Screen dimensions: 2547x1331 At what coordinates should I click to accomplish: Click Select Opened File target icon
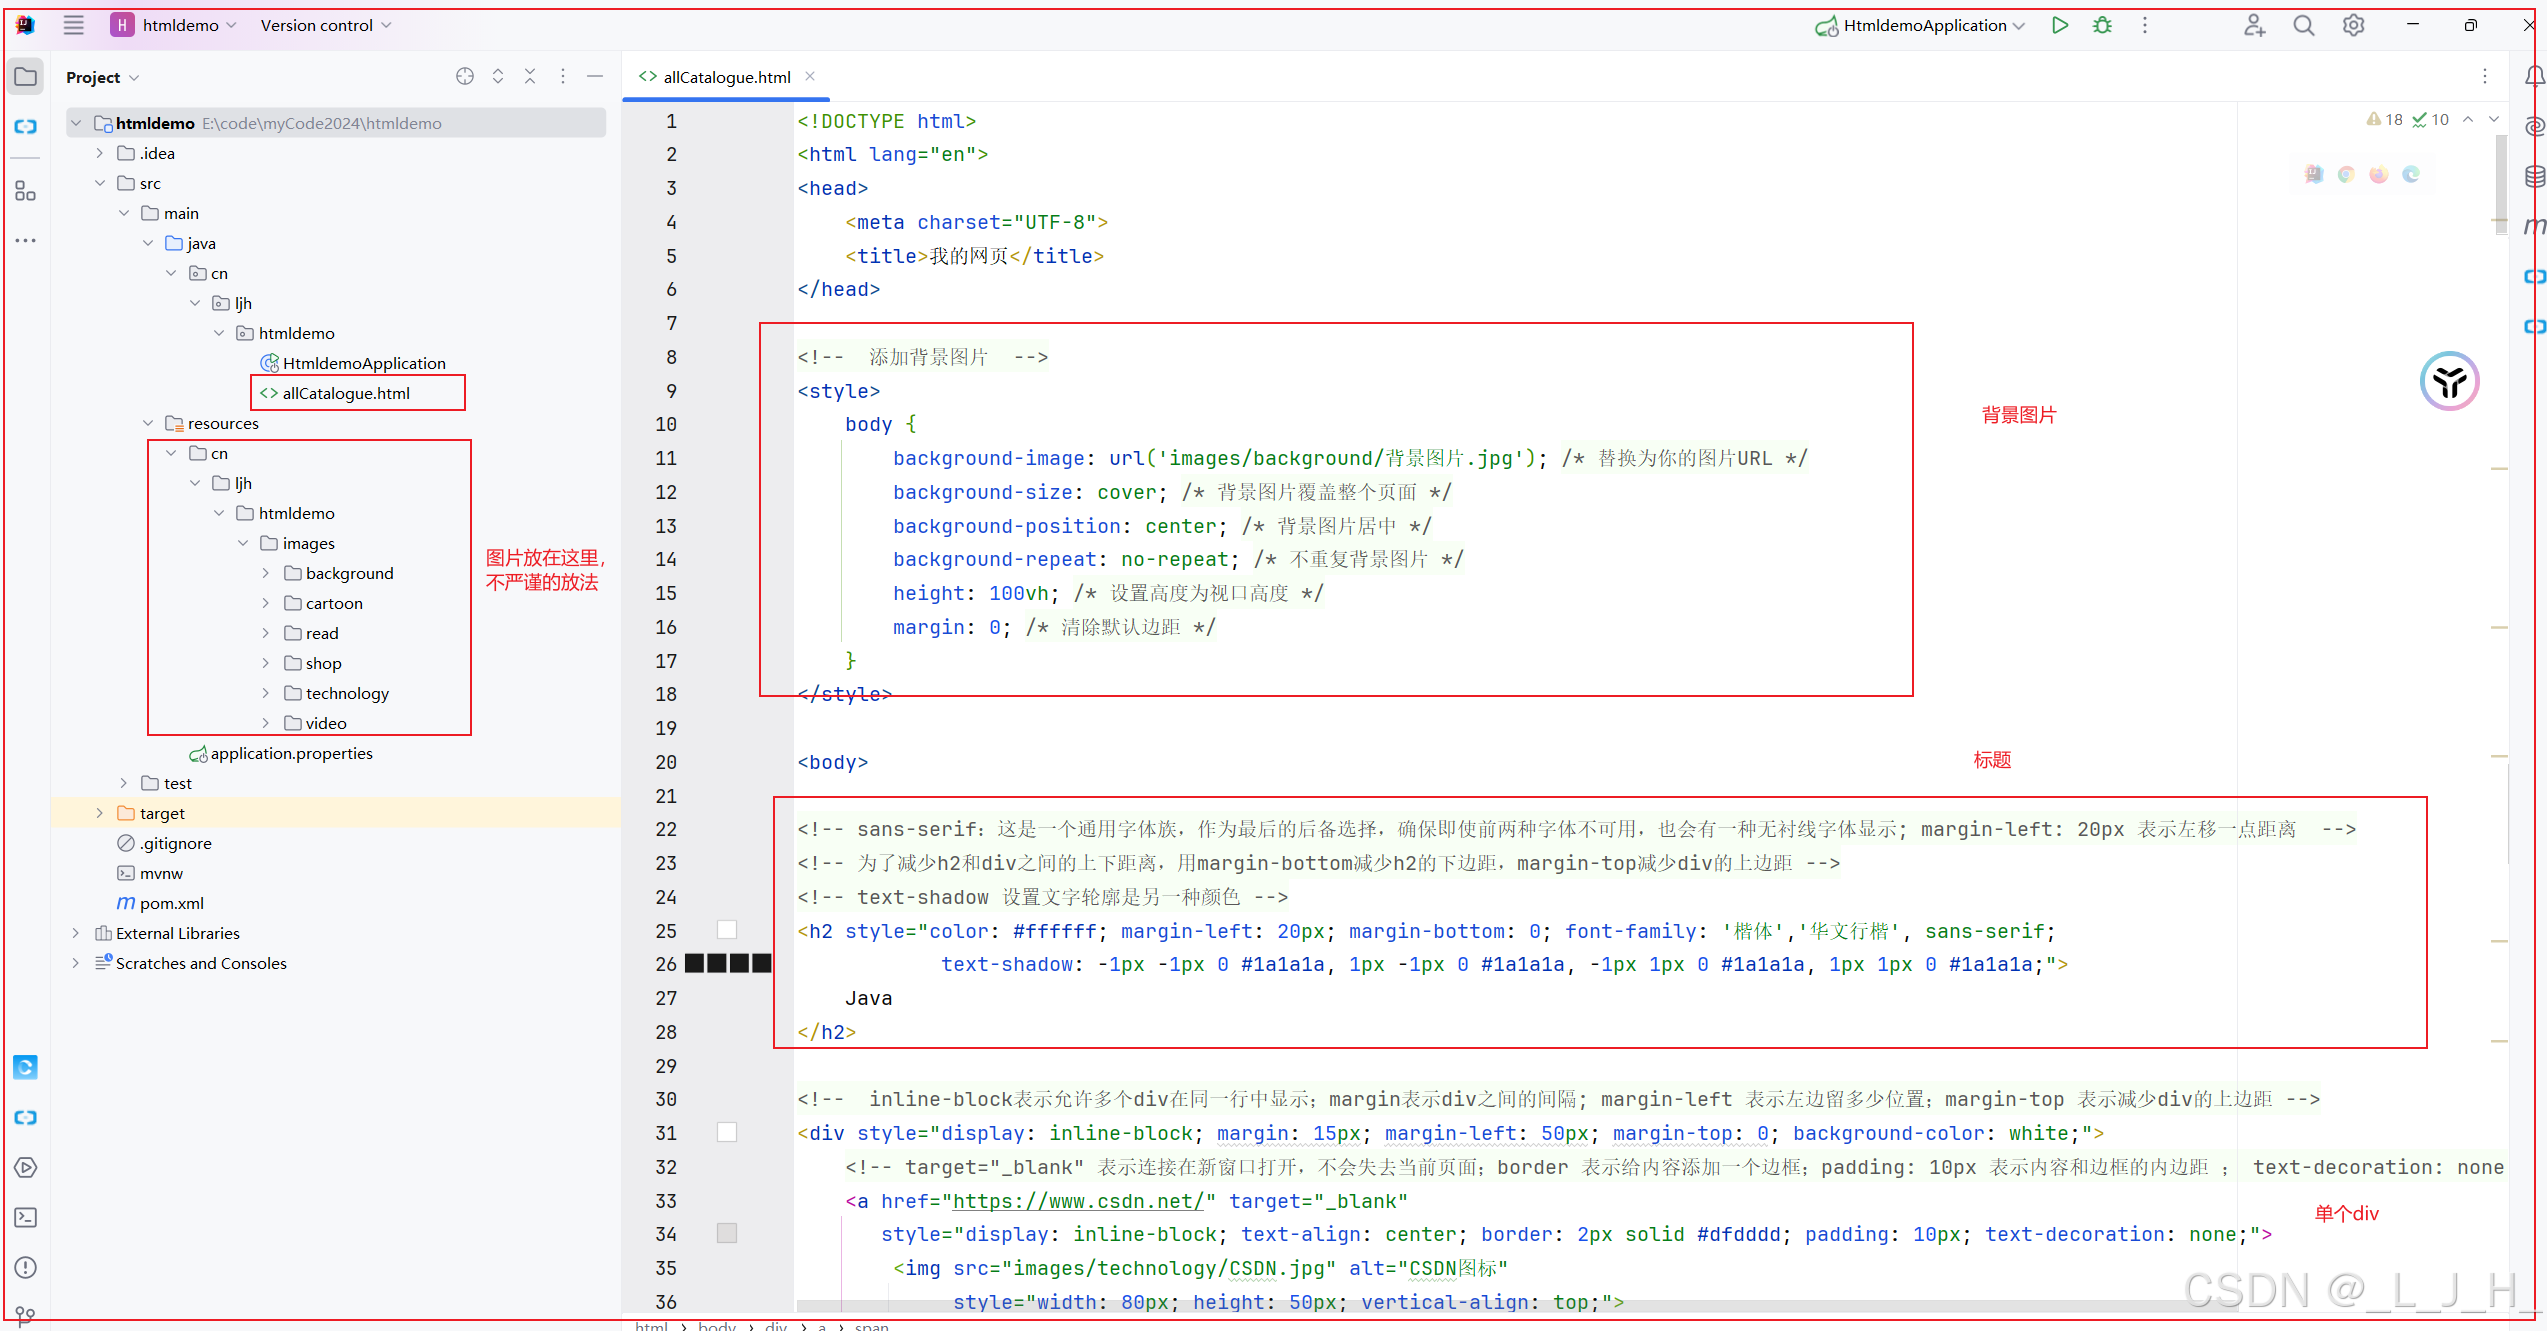pos(465,77)
